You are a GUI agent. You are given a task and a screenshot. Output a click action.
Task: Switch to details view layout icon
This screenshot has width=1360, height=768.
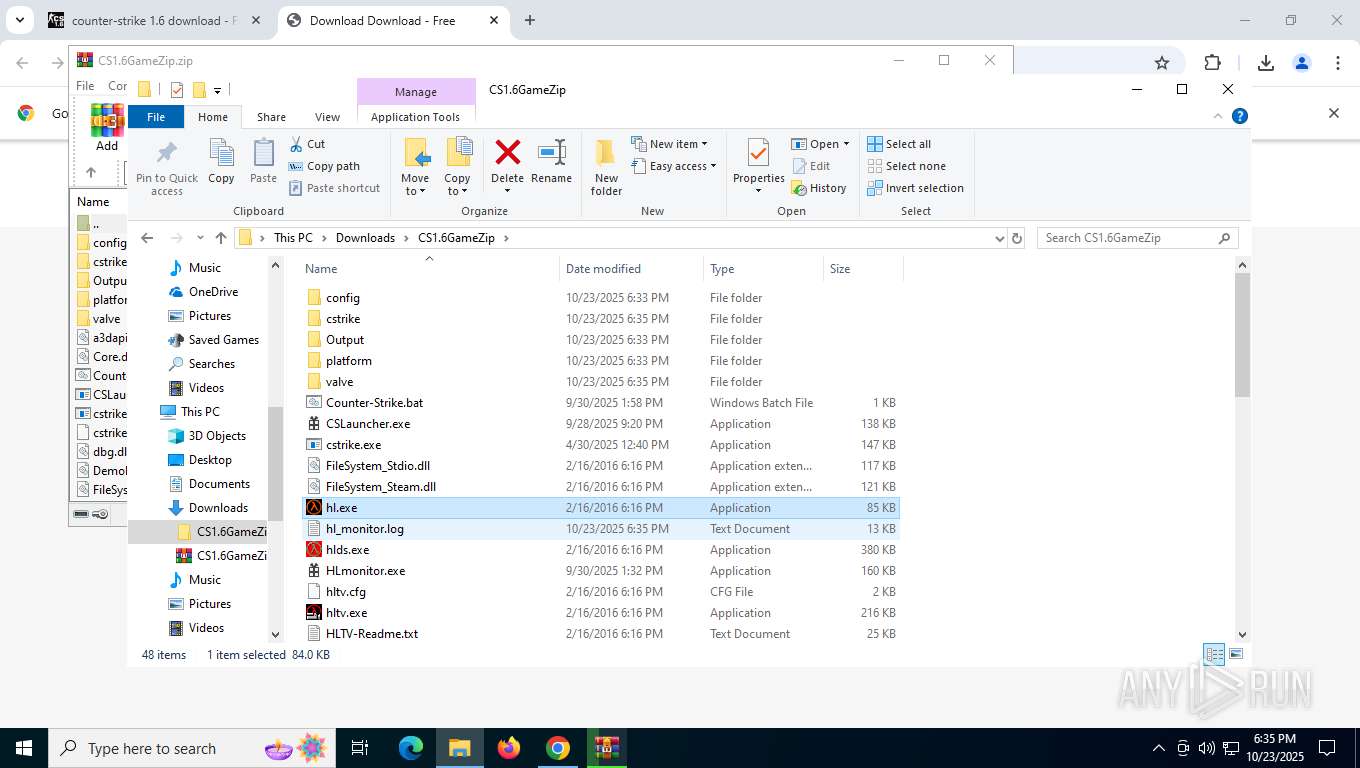pyautogui.click(x=1214, y=655)
